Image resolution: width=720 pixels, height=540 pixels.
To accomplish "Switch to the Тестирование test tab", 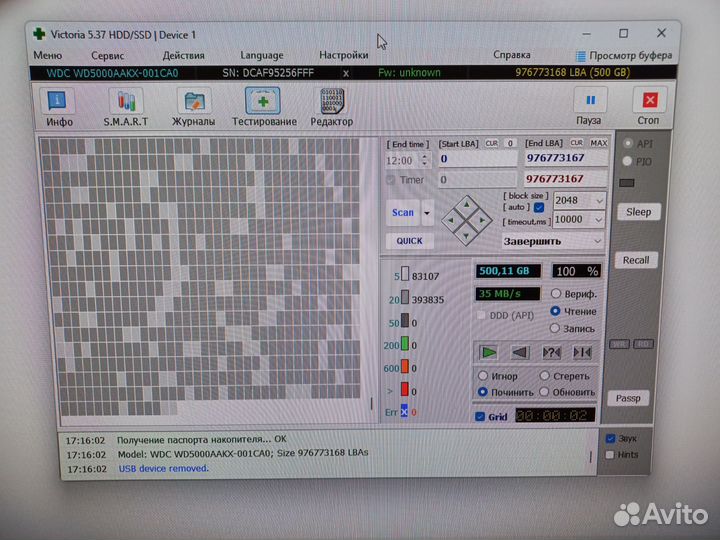I will pyautogui.click(x=264, y=108).
